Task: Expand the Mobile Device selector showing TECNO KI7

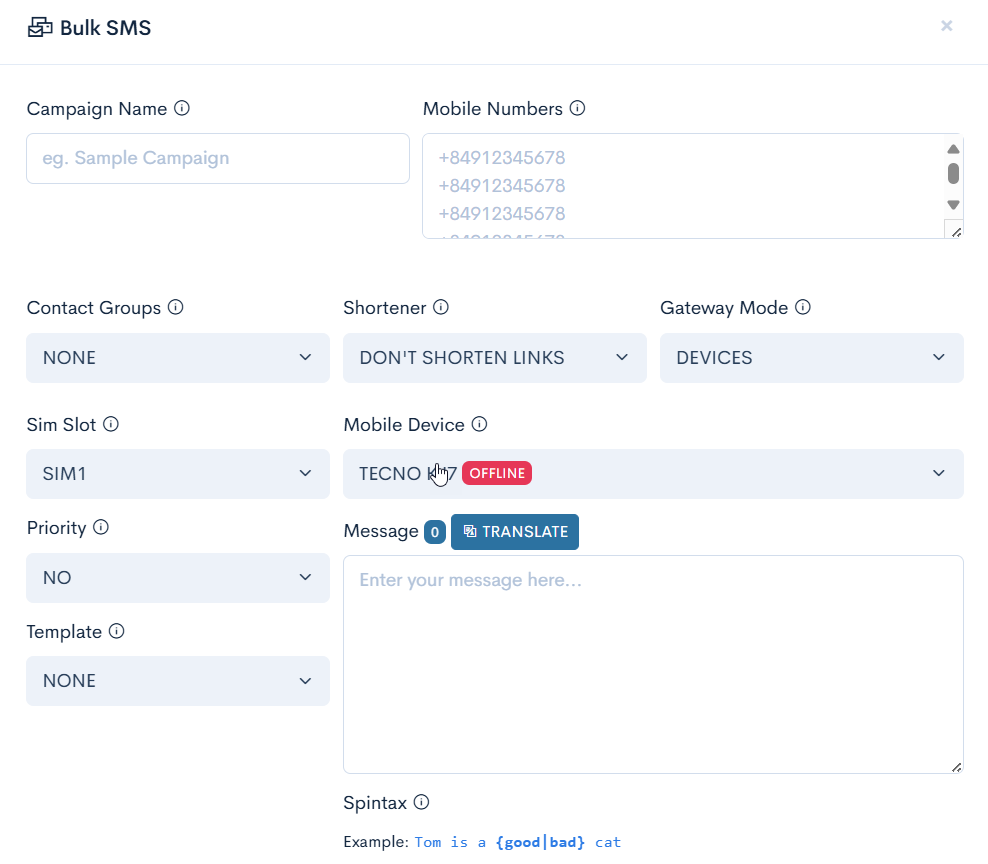Action: [653, 474]
